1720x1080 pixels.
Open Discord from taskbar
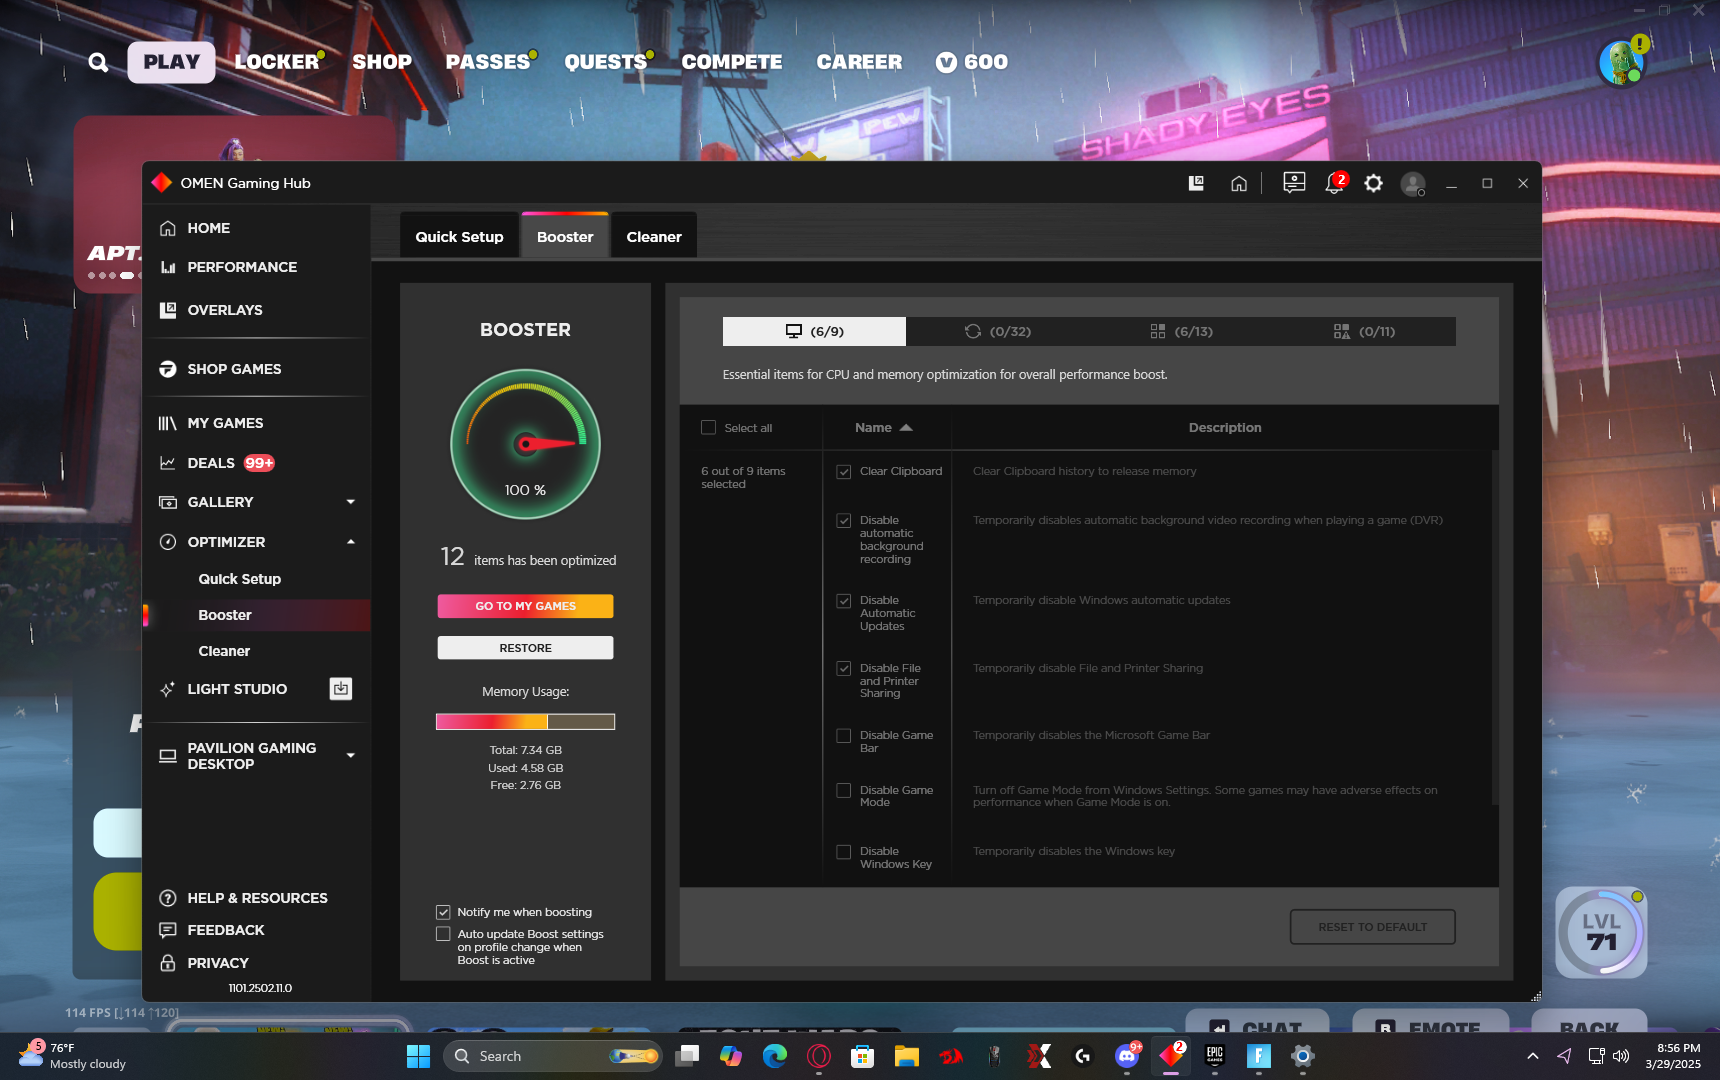coord(1127,1056)
